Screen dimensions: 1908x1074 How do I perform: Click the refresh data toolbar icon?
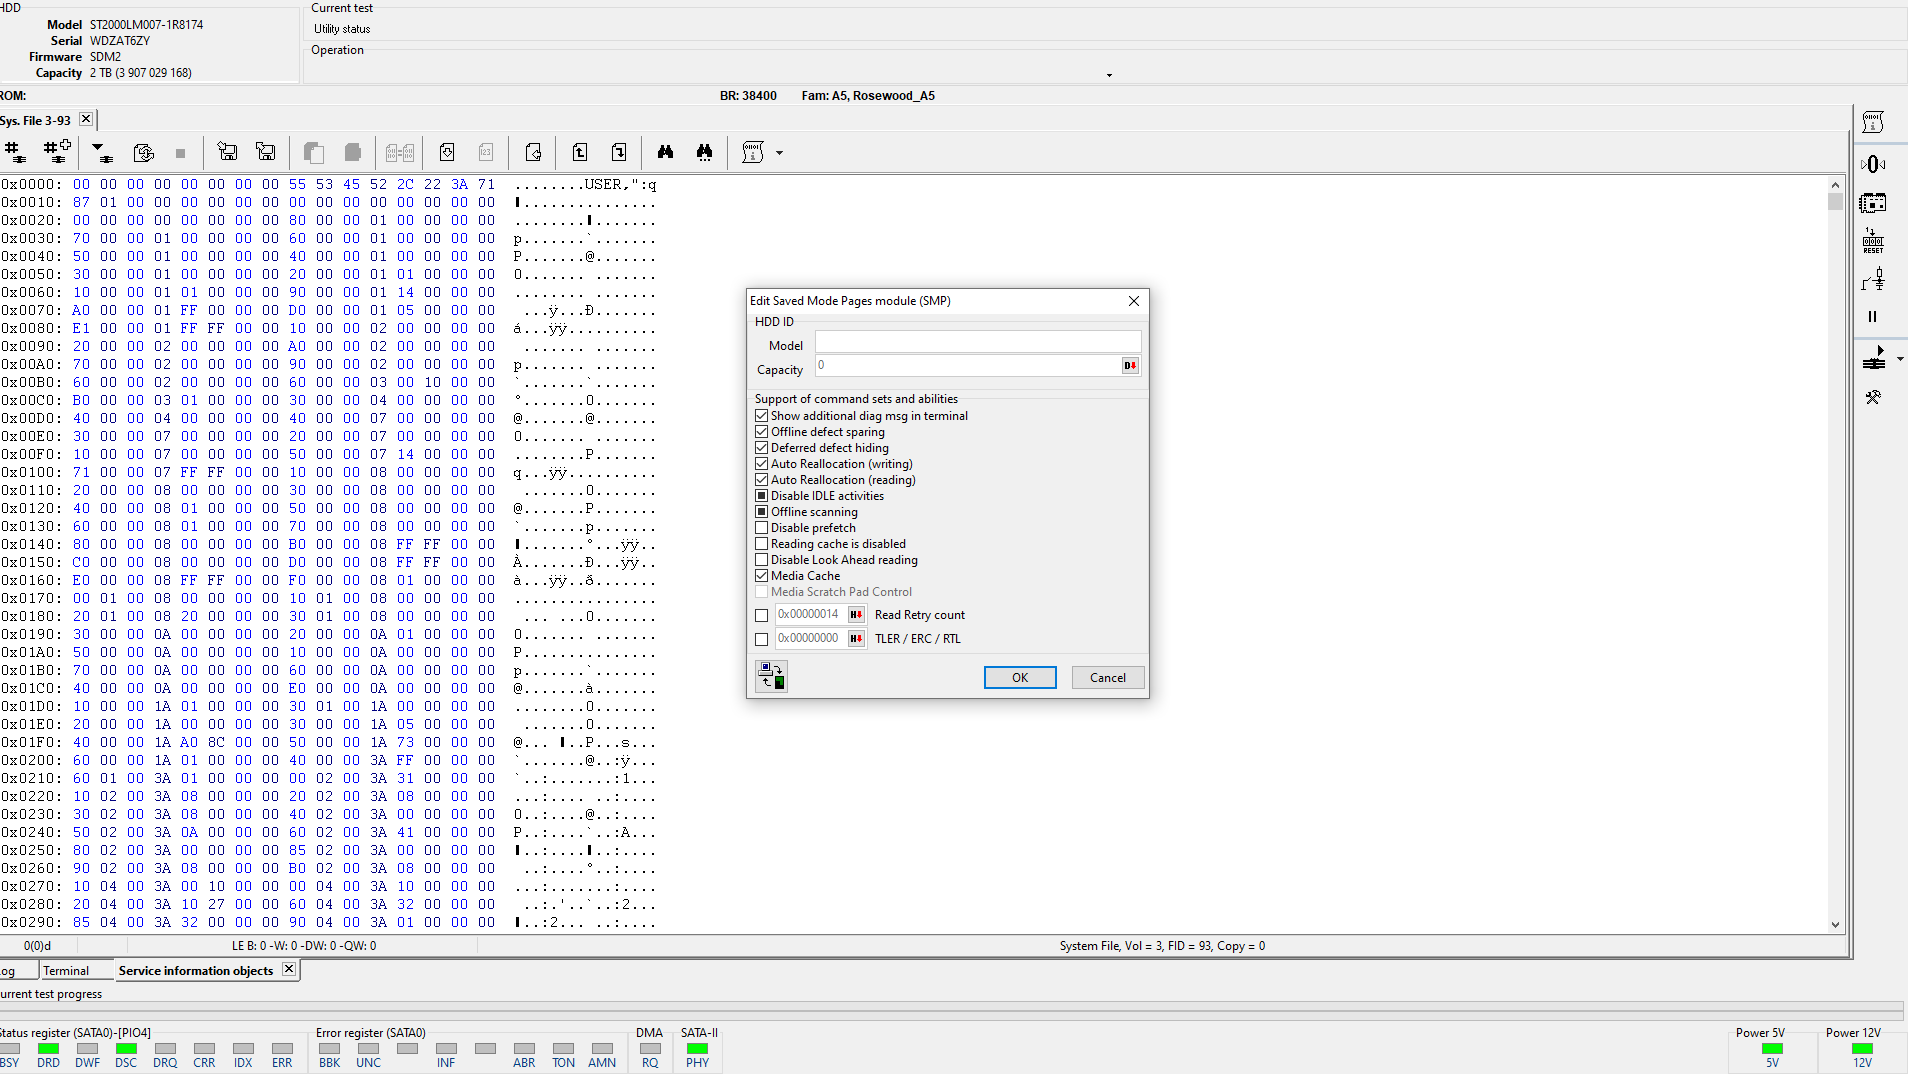143,152
